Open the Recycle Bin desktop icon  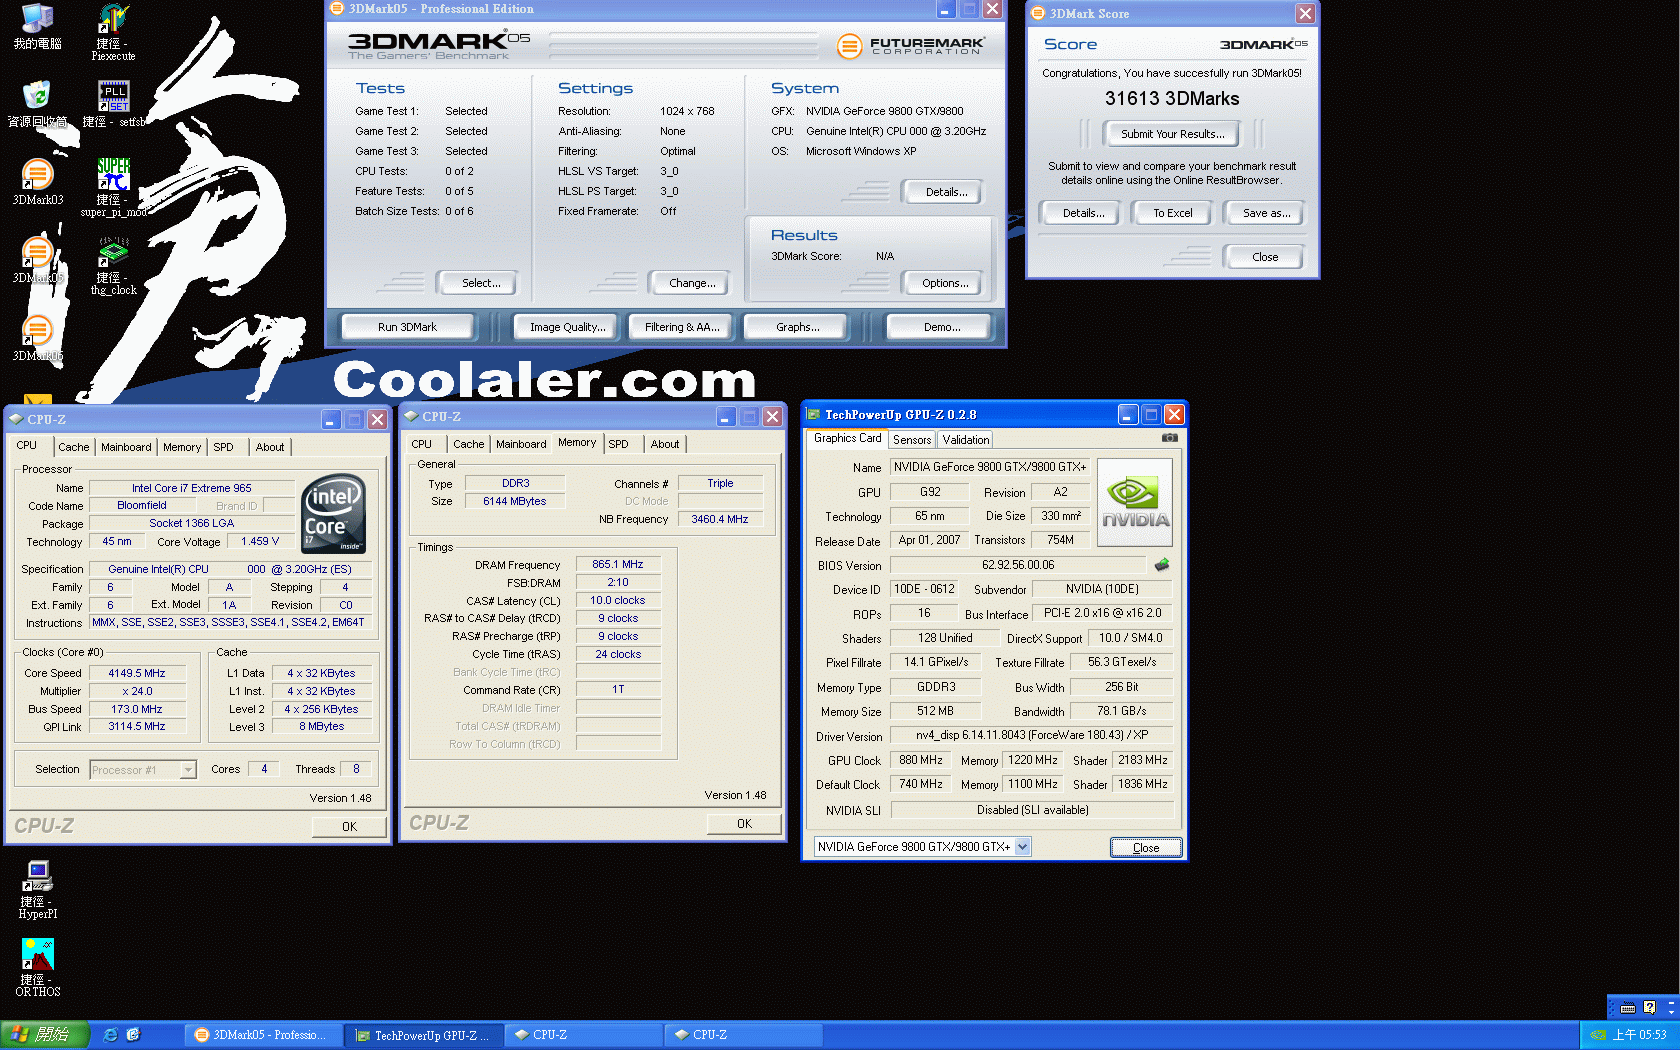click(x=37, y=104)
